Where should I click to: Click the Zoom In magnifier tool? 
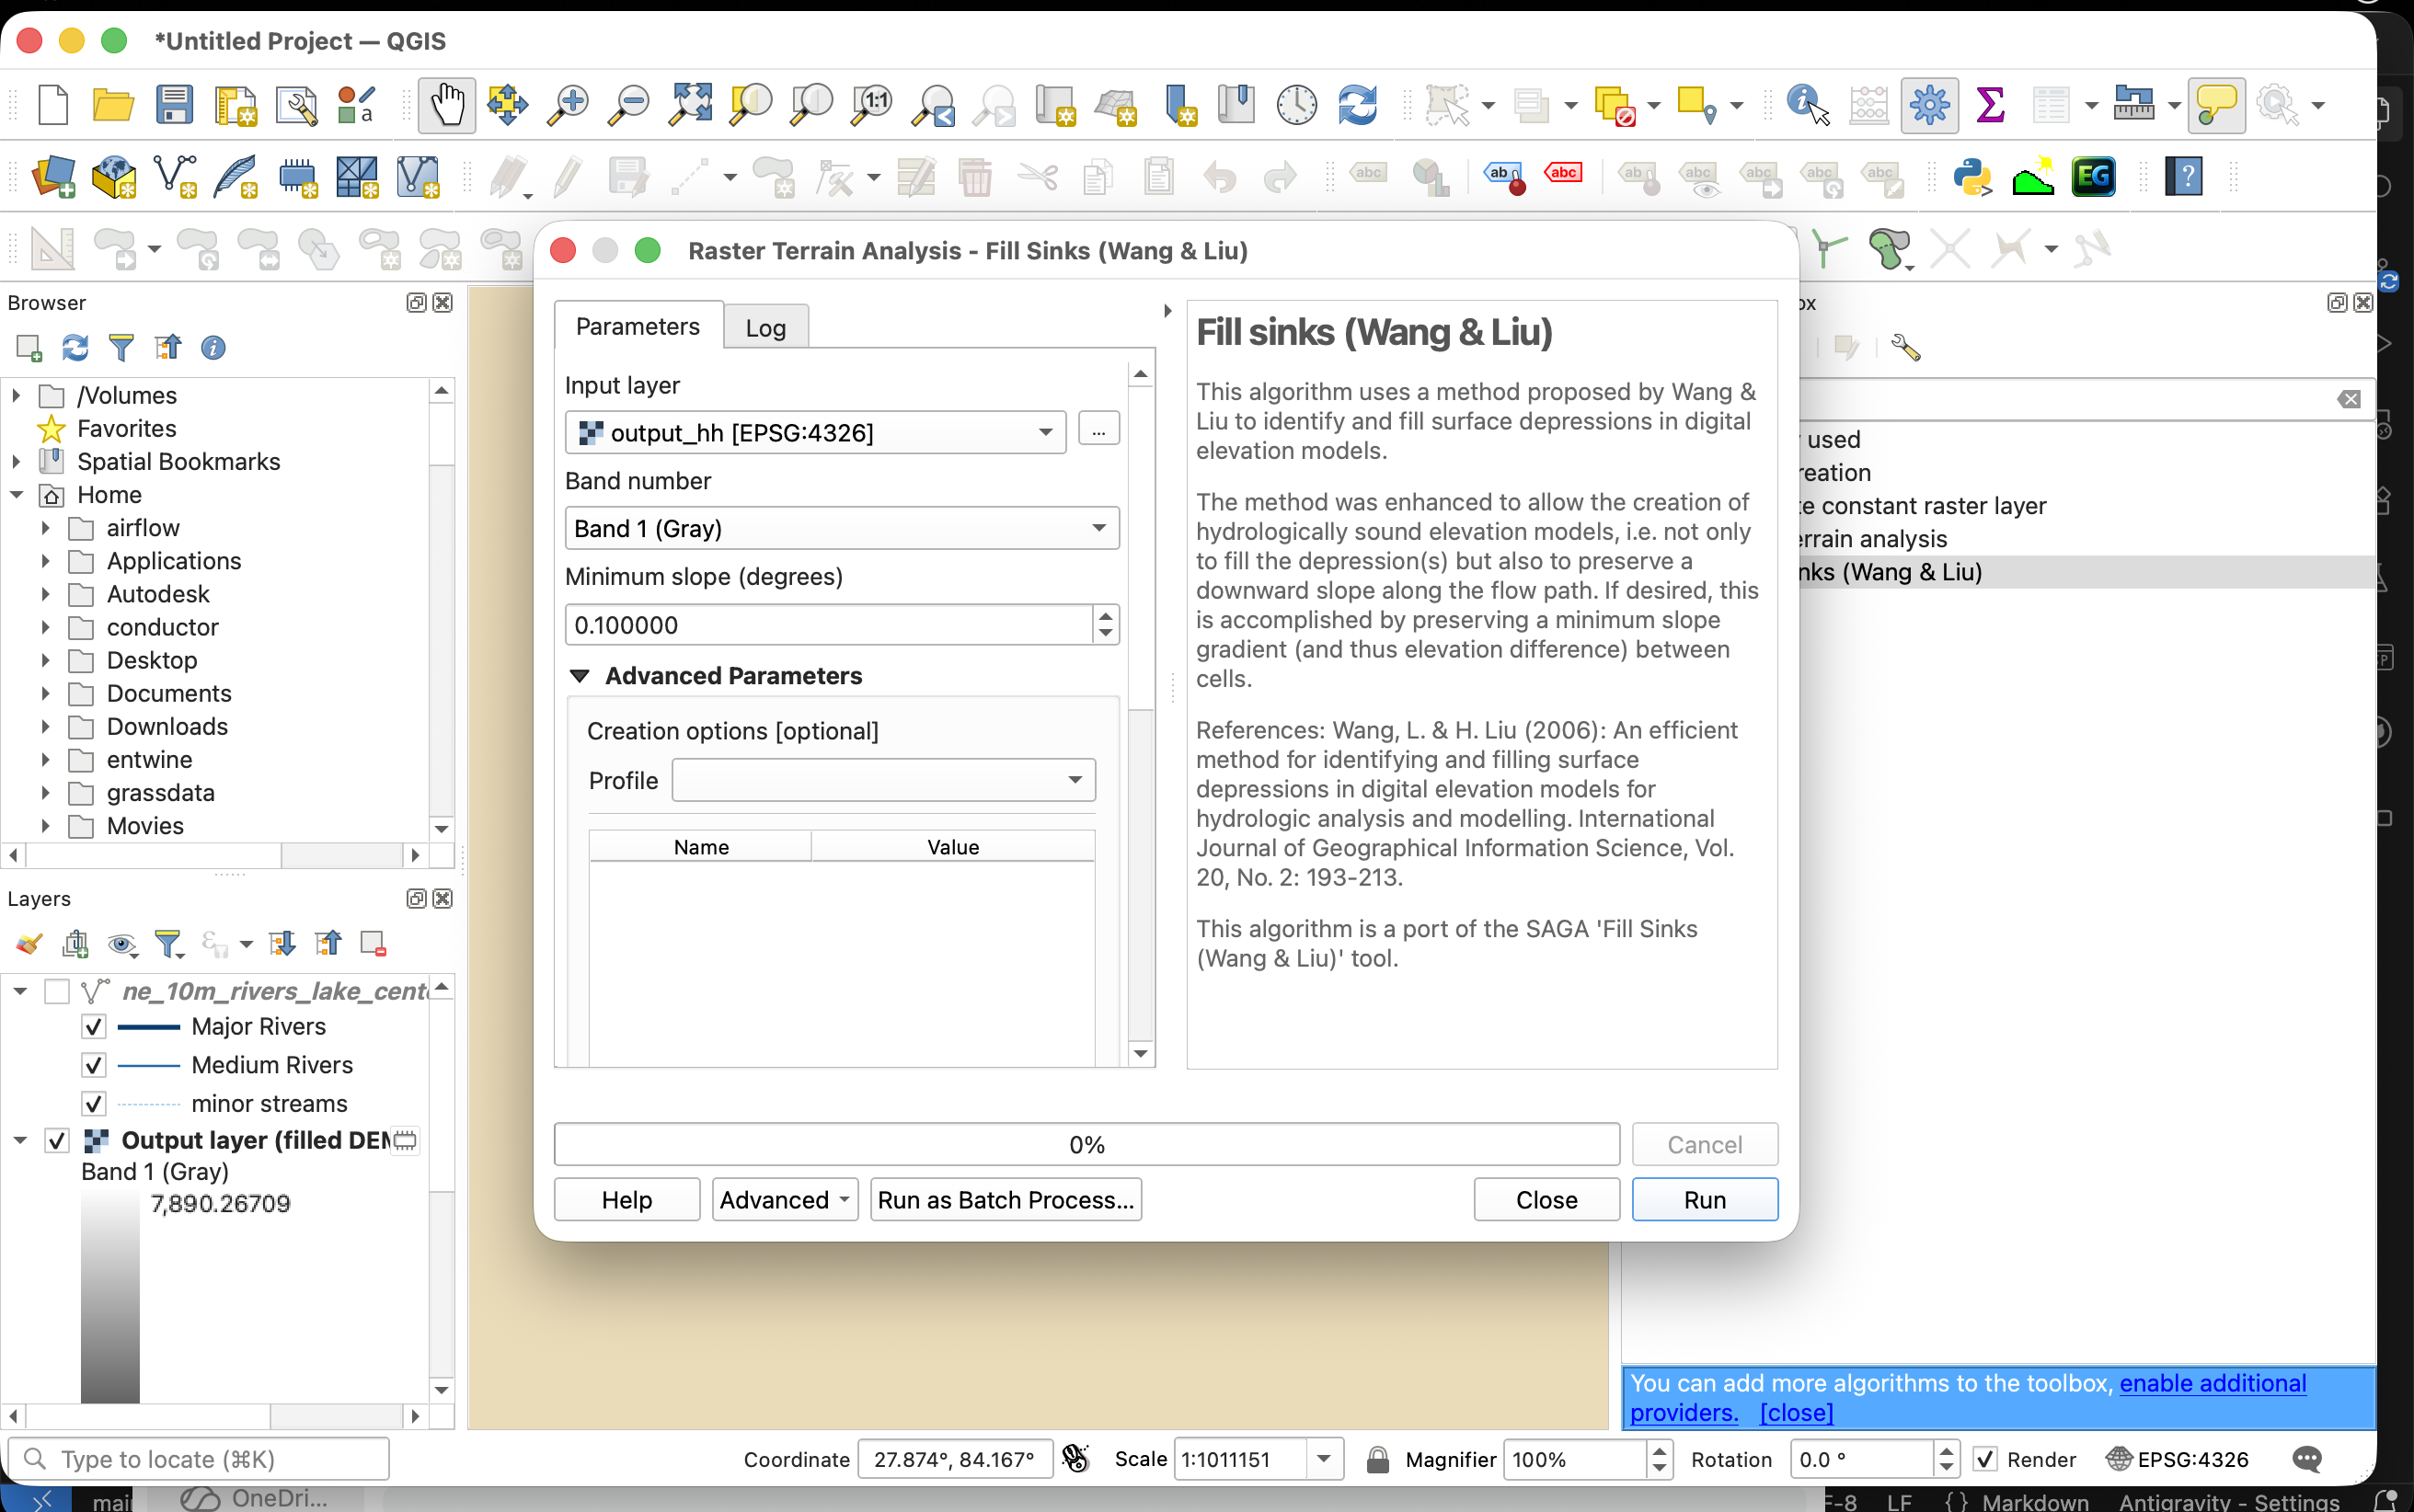coord(568,104)
